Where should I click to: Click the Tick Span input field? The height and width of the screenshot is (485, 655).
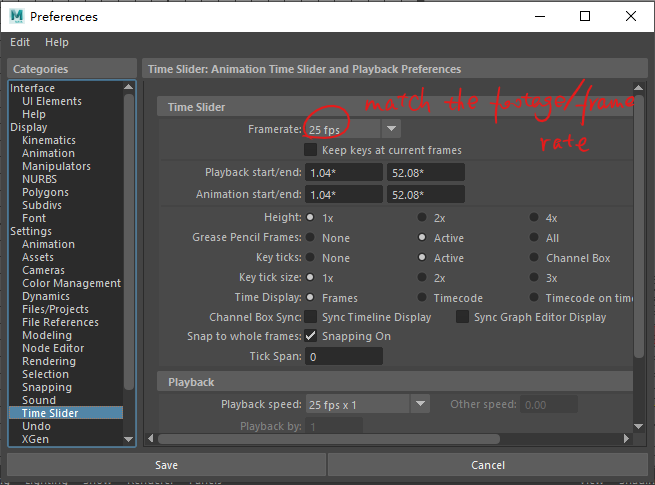[344, 357]
